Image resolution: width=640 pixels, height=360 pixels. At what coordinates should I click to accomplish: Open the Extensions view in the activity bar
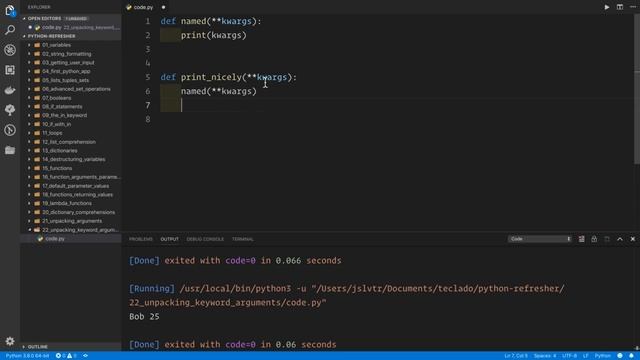tap(10, 70)
